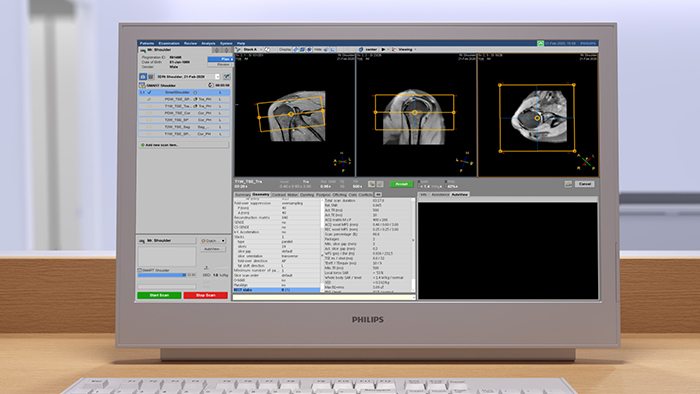Click the icon right of Stack A dropdown
Viewport: 700px width, 394px height.
tap(267, 50)
